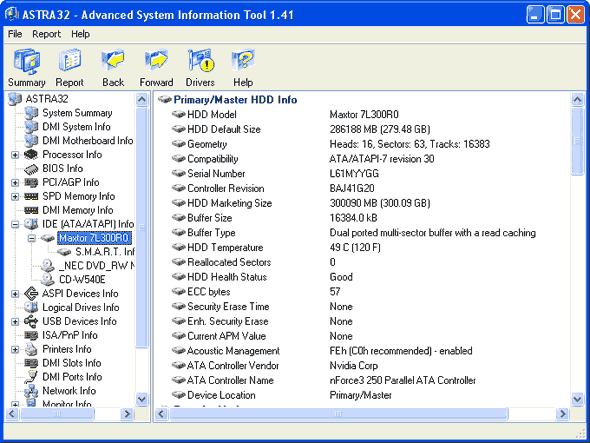This screenshot has width=590, height=443.
Task: Open the Drivers toolbar icon
Action: [x=201, y=60]
